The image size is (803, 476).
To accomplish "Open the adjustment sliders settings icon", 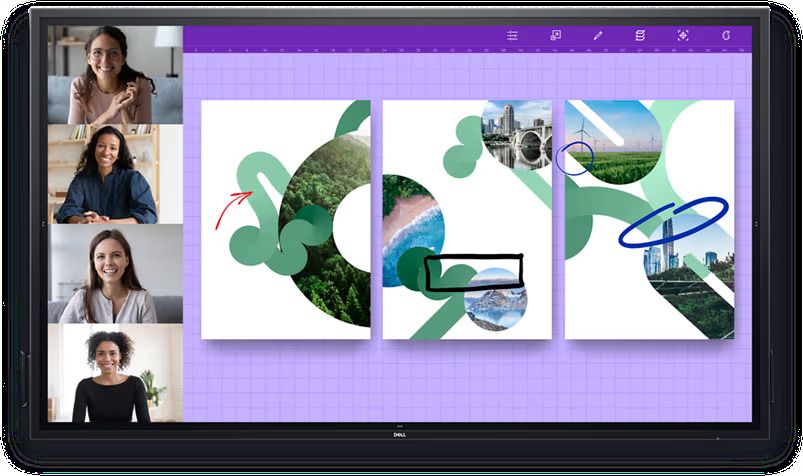I will tap(512, 35).
